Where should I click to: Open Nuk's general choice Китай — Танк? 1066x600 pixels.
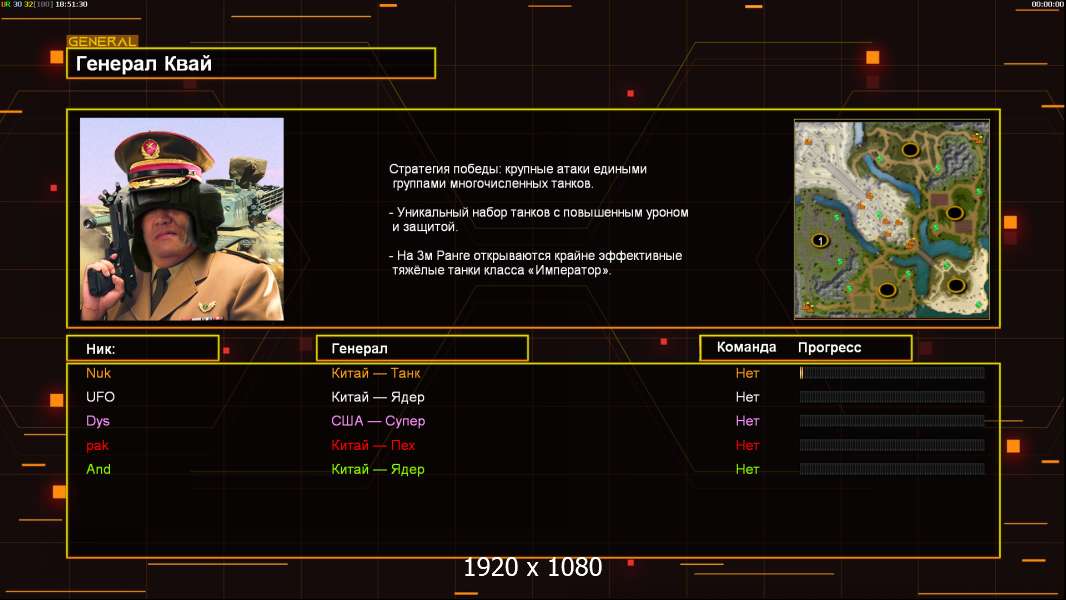pyautogui.click(x=376, y=373)
